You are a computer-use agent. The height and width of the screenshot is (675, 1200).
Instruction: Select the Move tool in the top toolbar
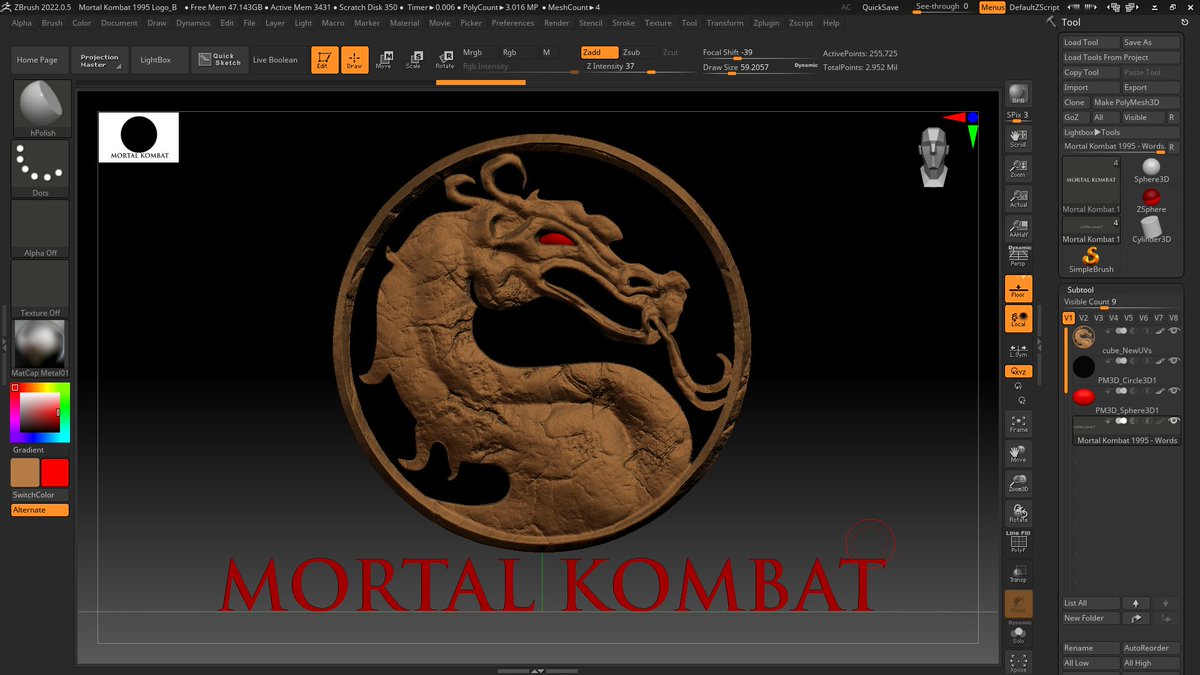point(384,59)
